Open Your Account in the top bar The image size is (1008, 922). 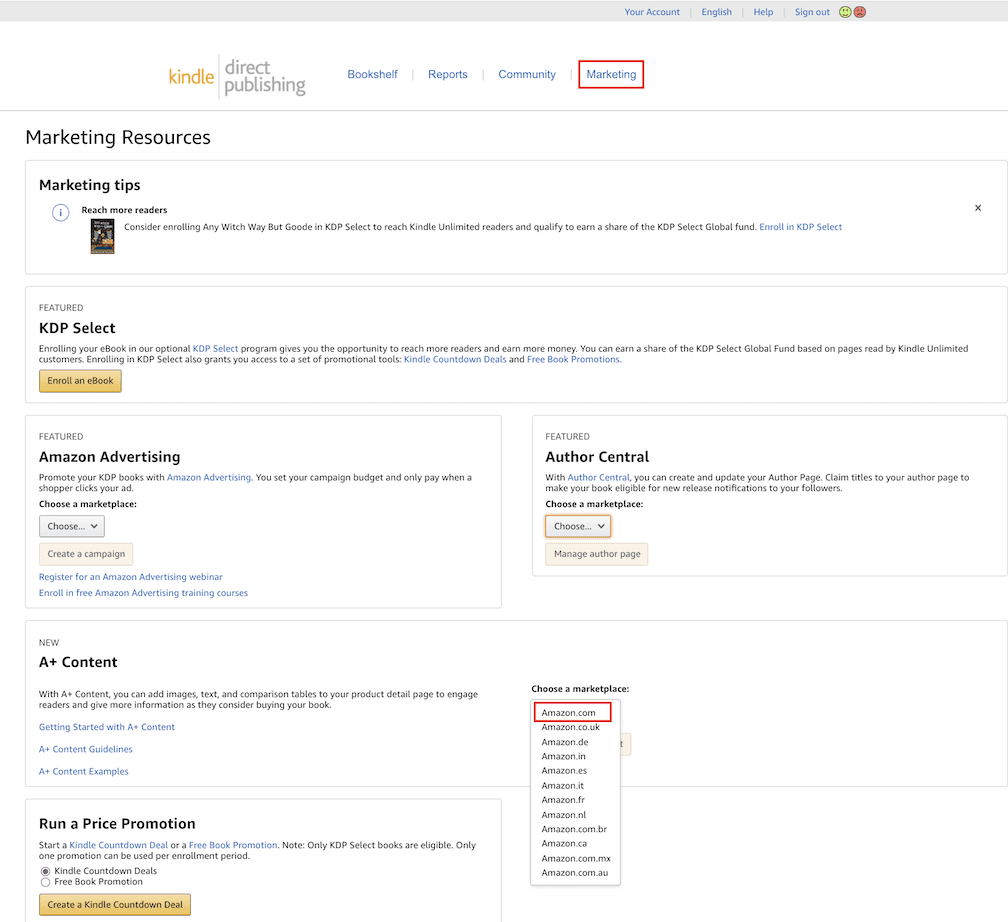pos(652,12)
